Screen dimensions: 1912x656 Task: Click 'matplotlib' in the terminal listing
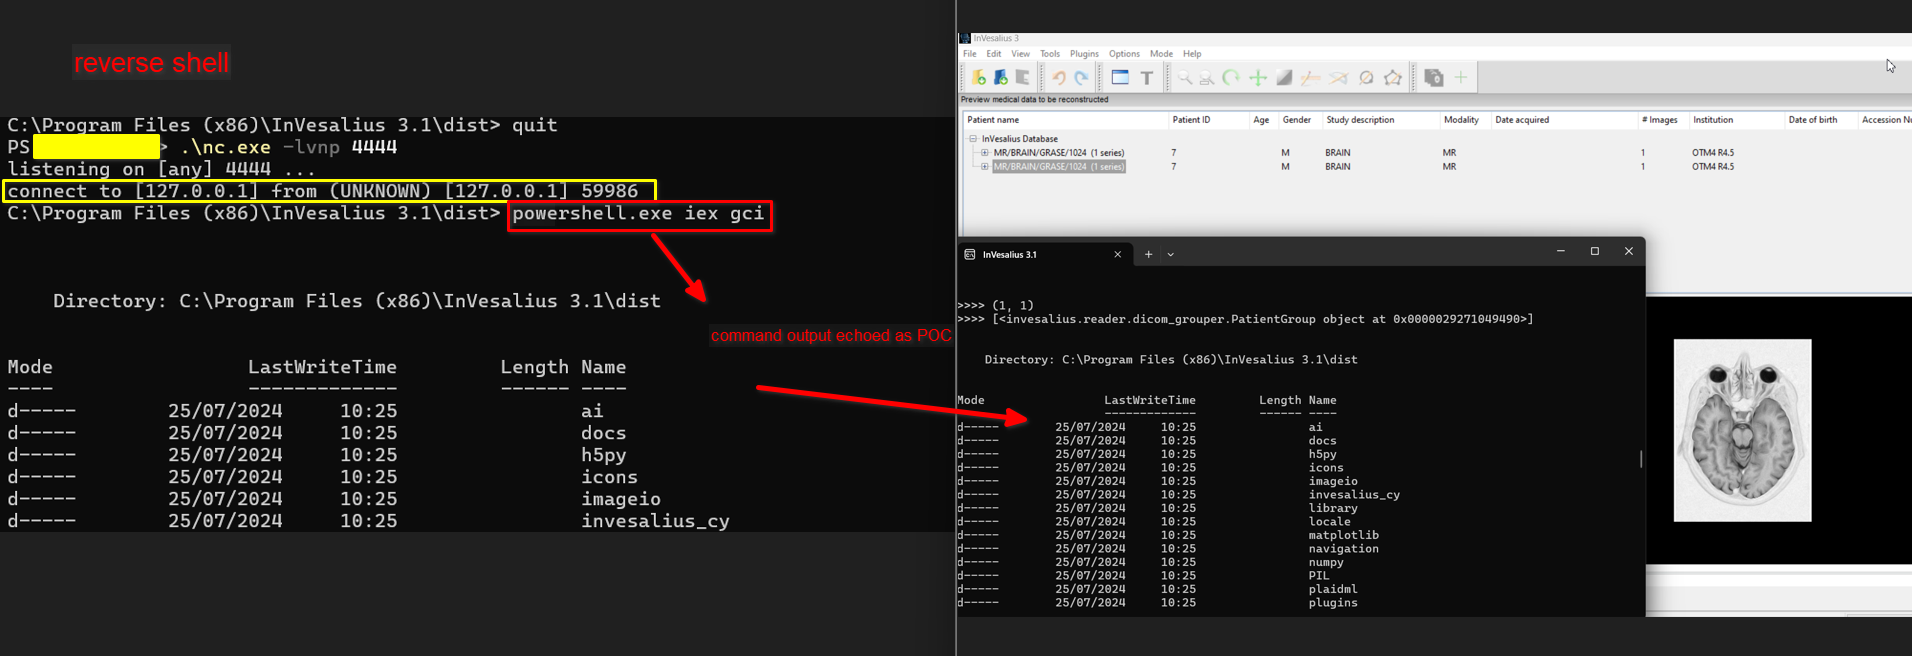coord(1343,535)
